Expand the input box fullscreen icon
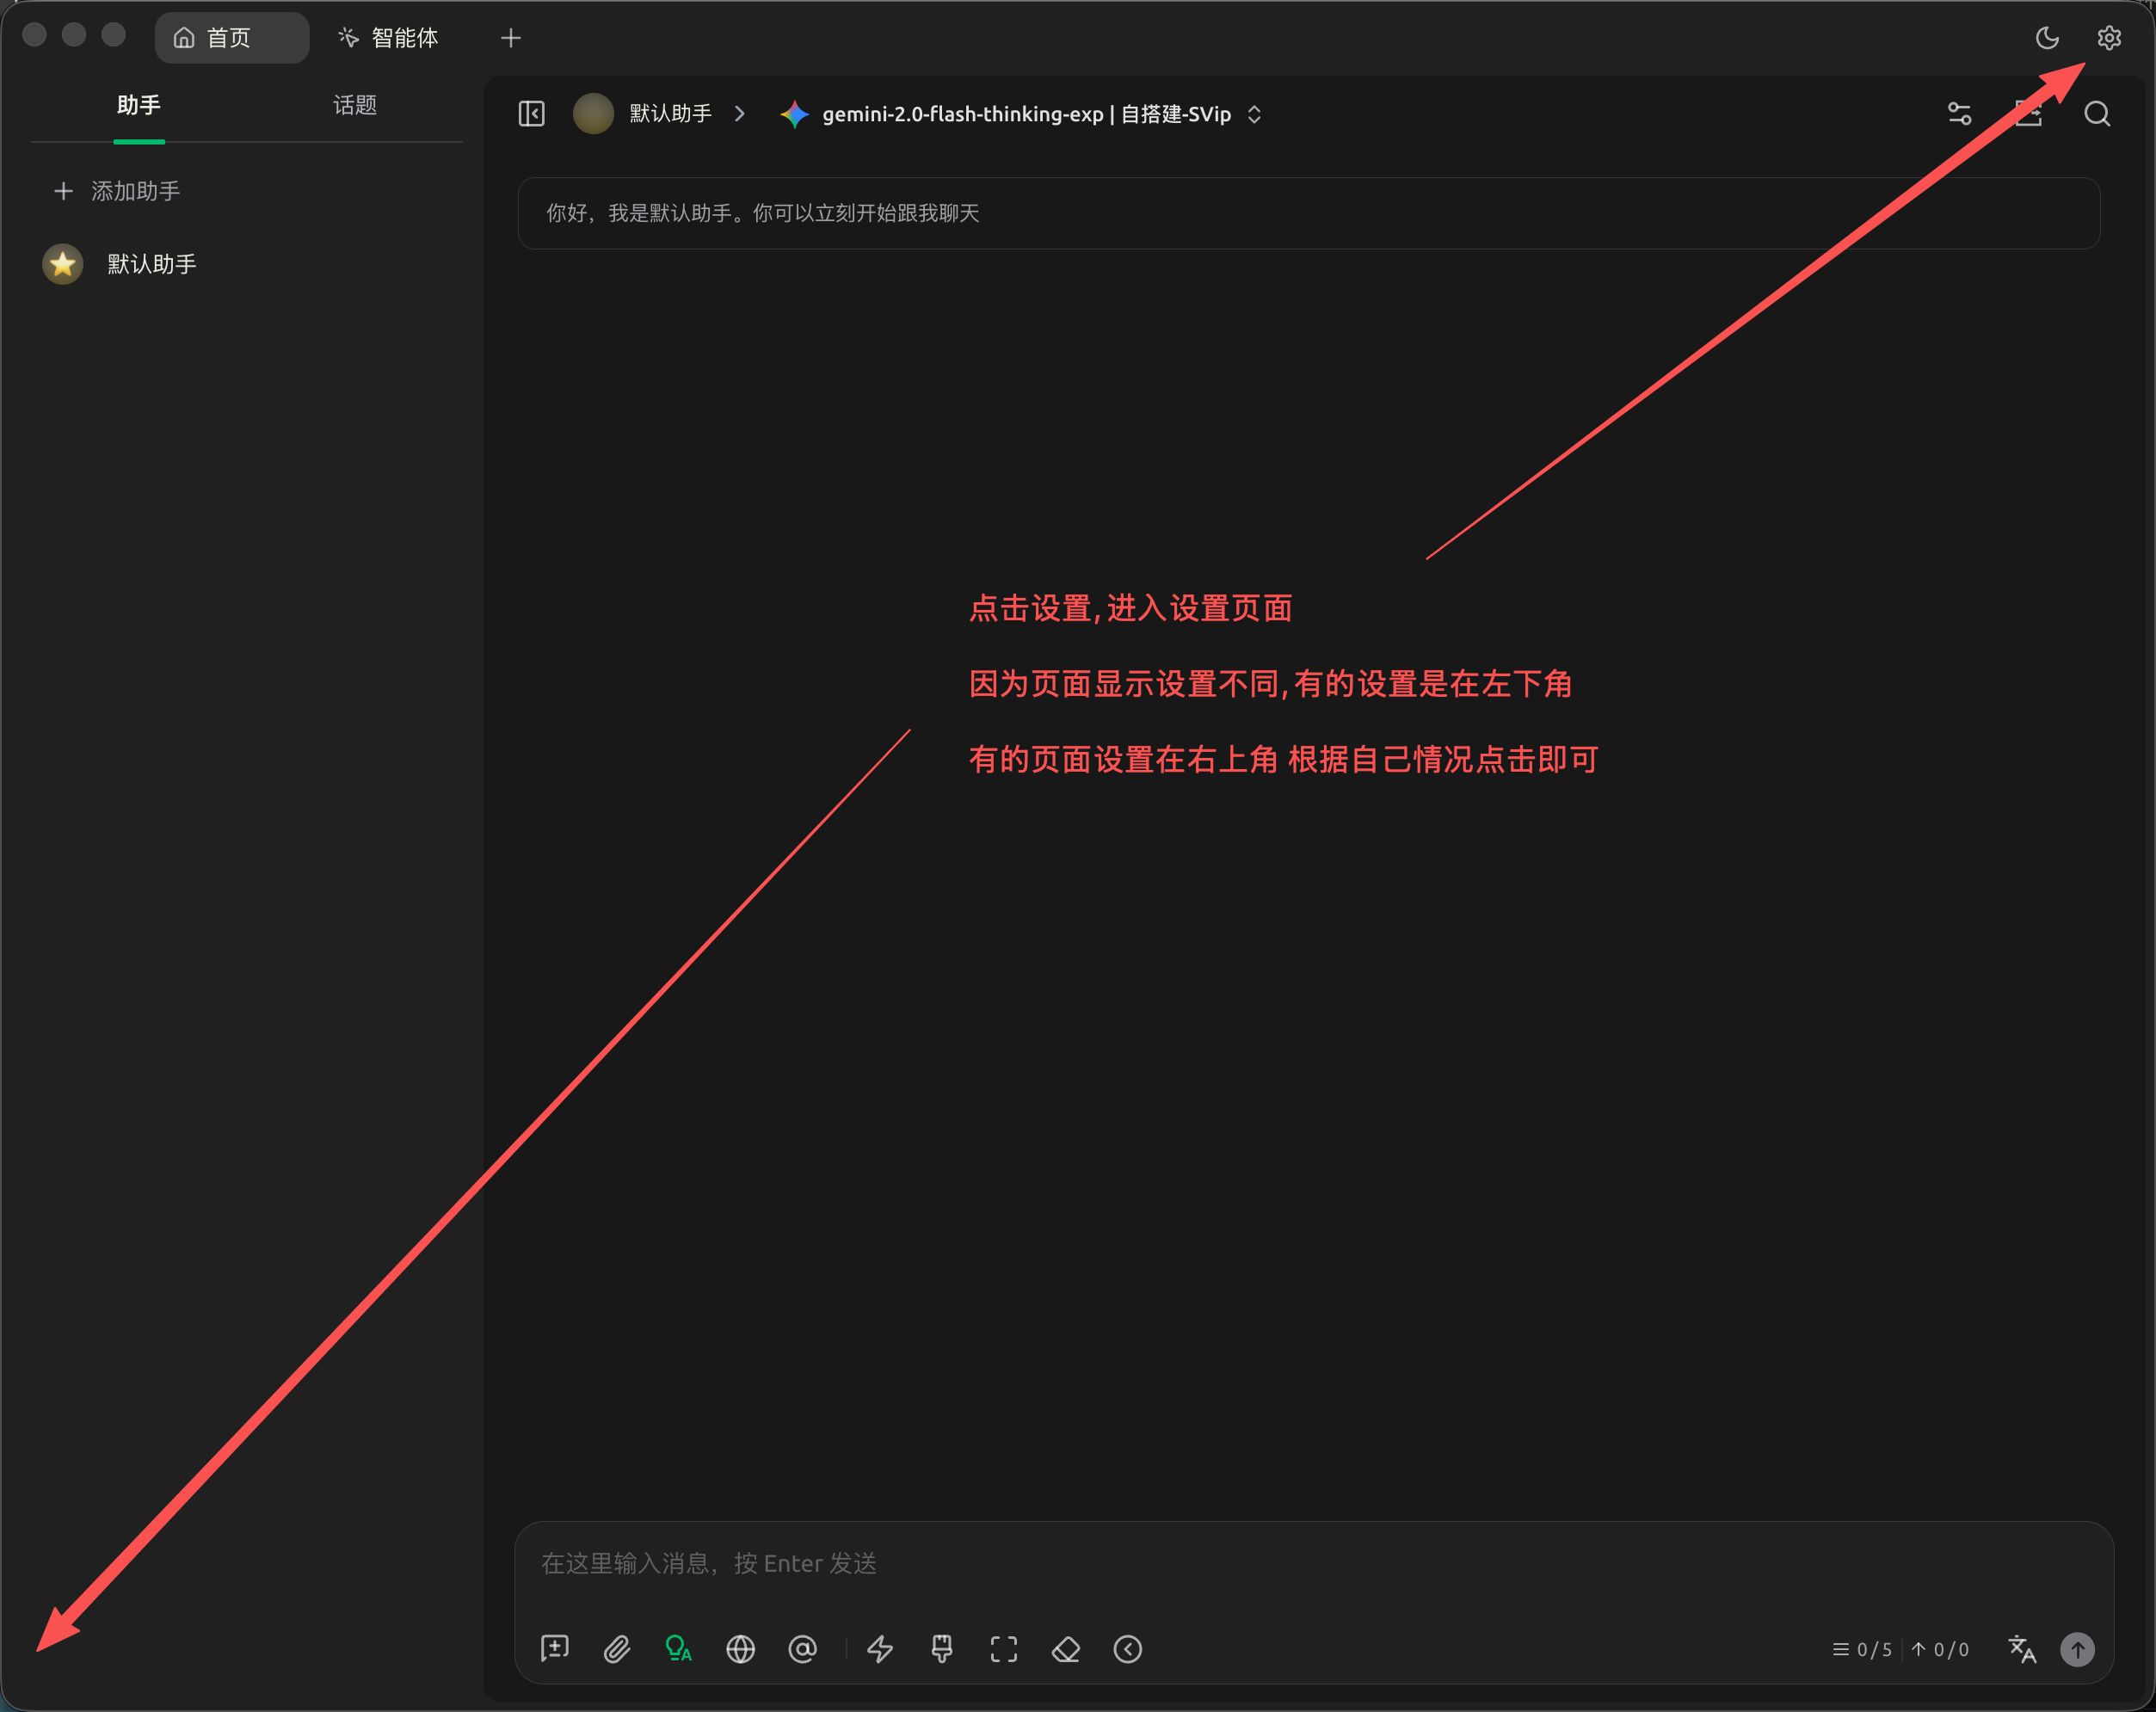The image size is (2156, 1712). pyautogui.click(x=1004, y=1649)
